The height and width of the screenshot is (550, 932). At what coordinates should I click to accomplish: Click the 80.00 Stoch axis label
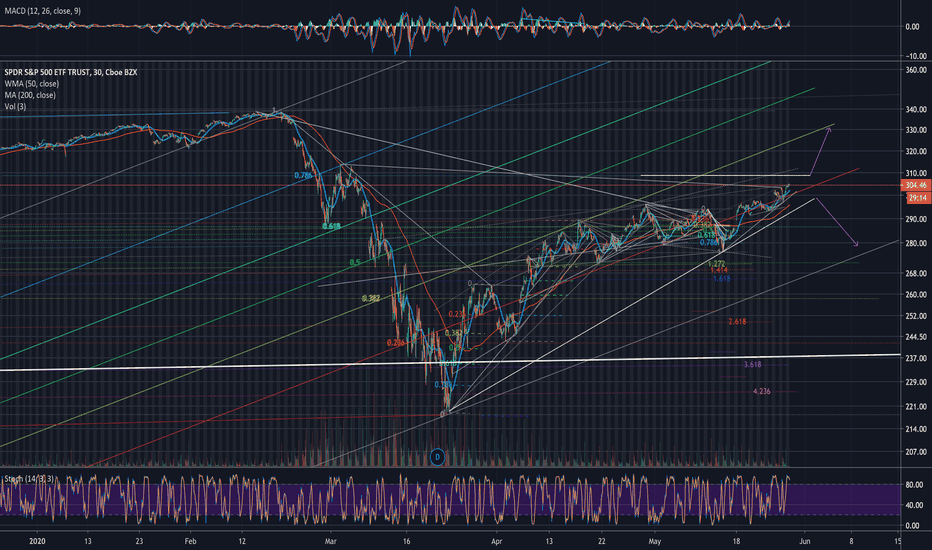click(914, 485)
